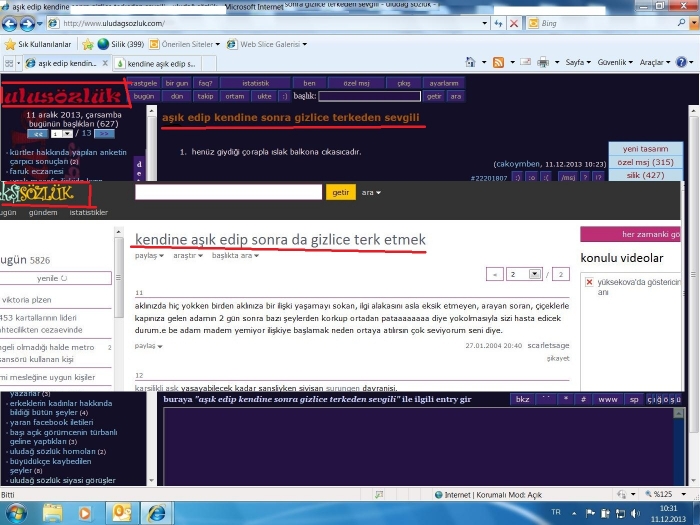Click the '/msj' button under the entry

pos(568,177)
